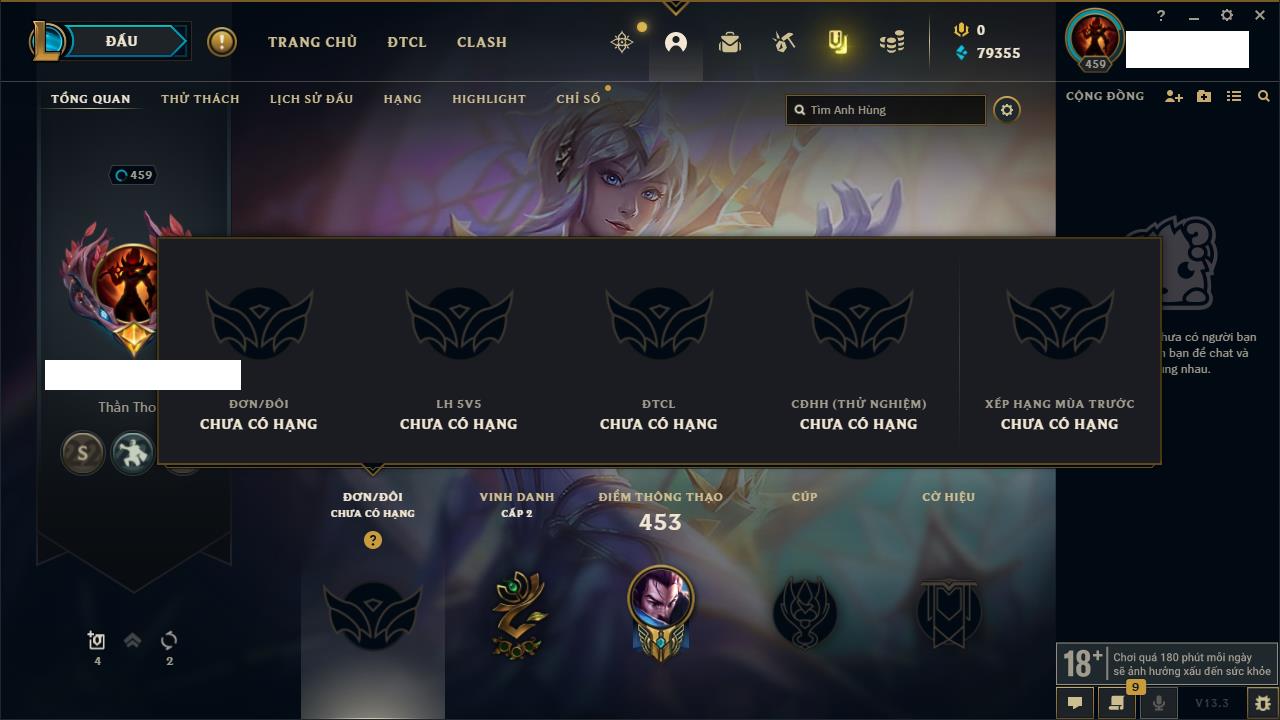The image size is (1280, 720).
Task: Open the chat bubble panel
Action: pos(1075,703)
